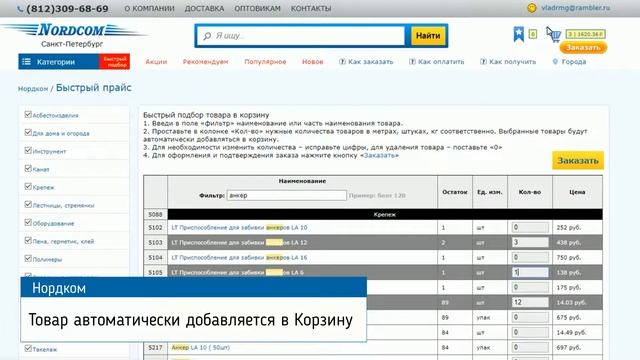Open the Категории dropdown menu
Image resolution: width=640 pixels, height=360 pixels.
tap(59, 62)
